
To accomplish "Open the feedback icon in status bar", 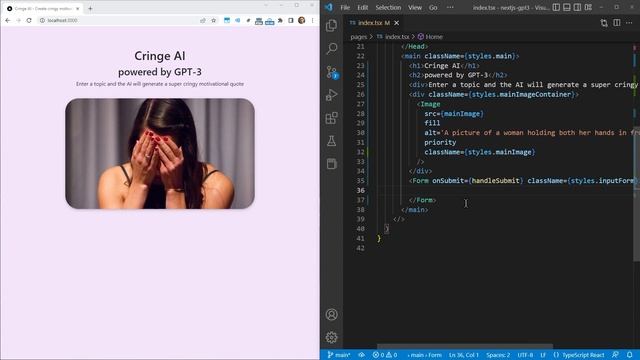I will (x=615, y=355).
